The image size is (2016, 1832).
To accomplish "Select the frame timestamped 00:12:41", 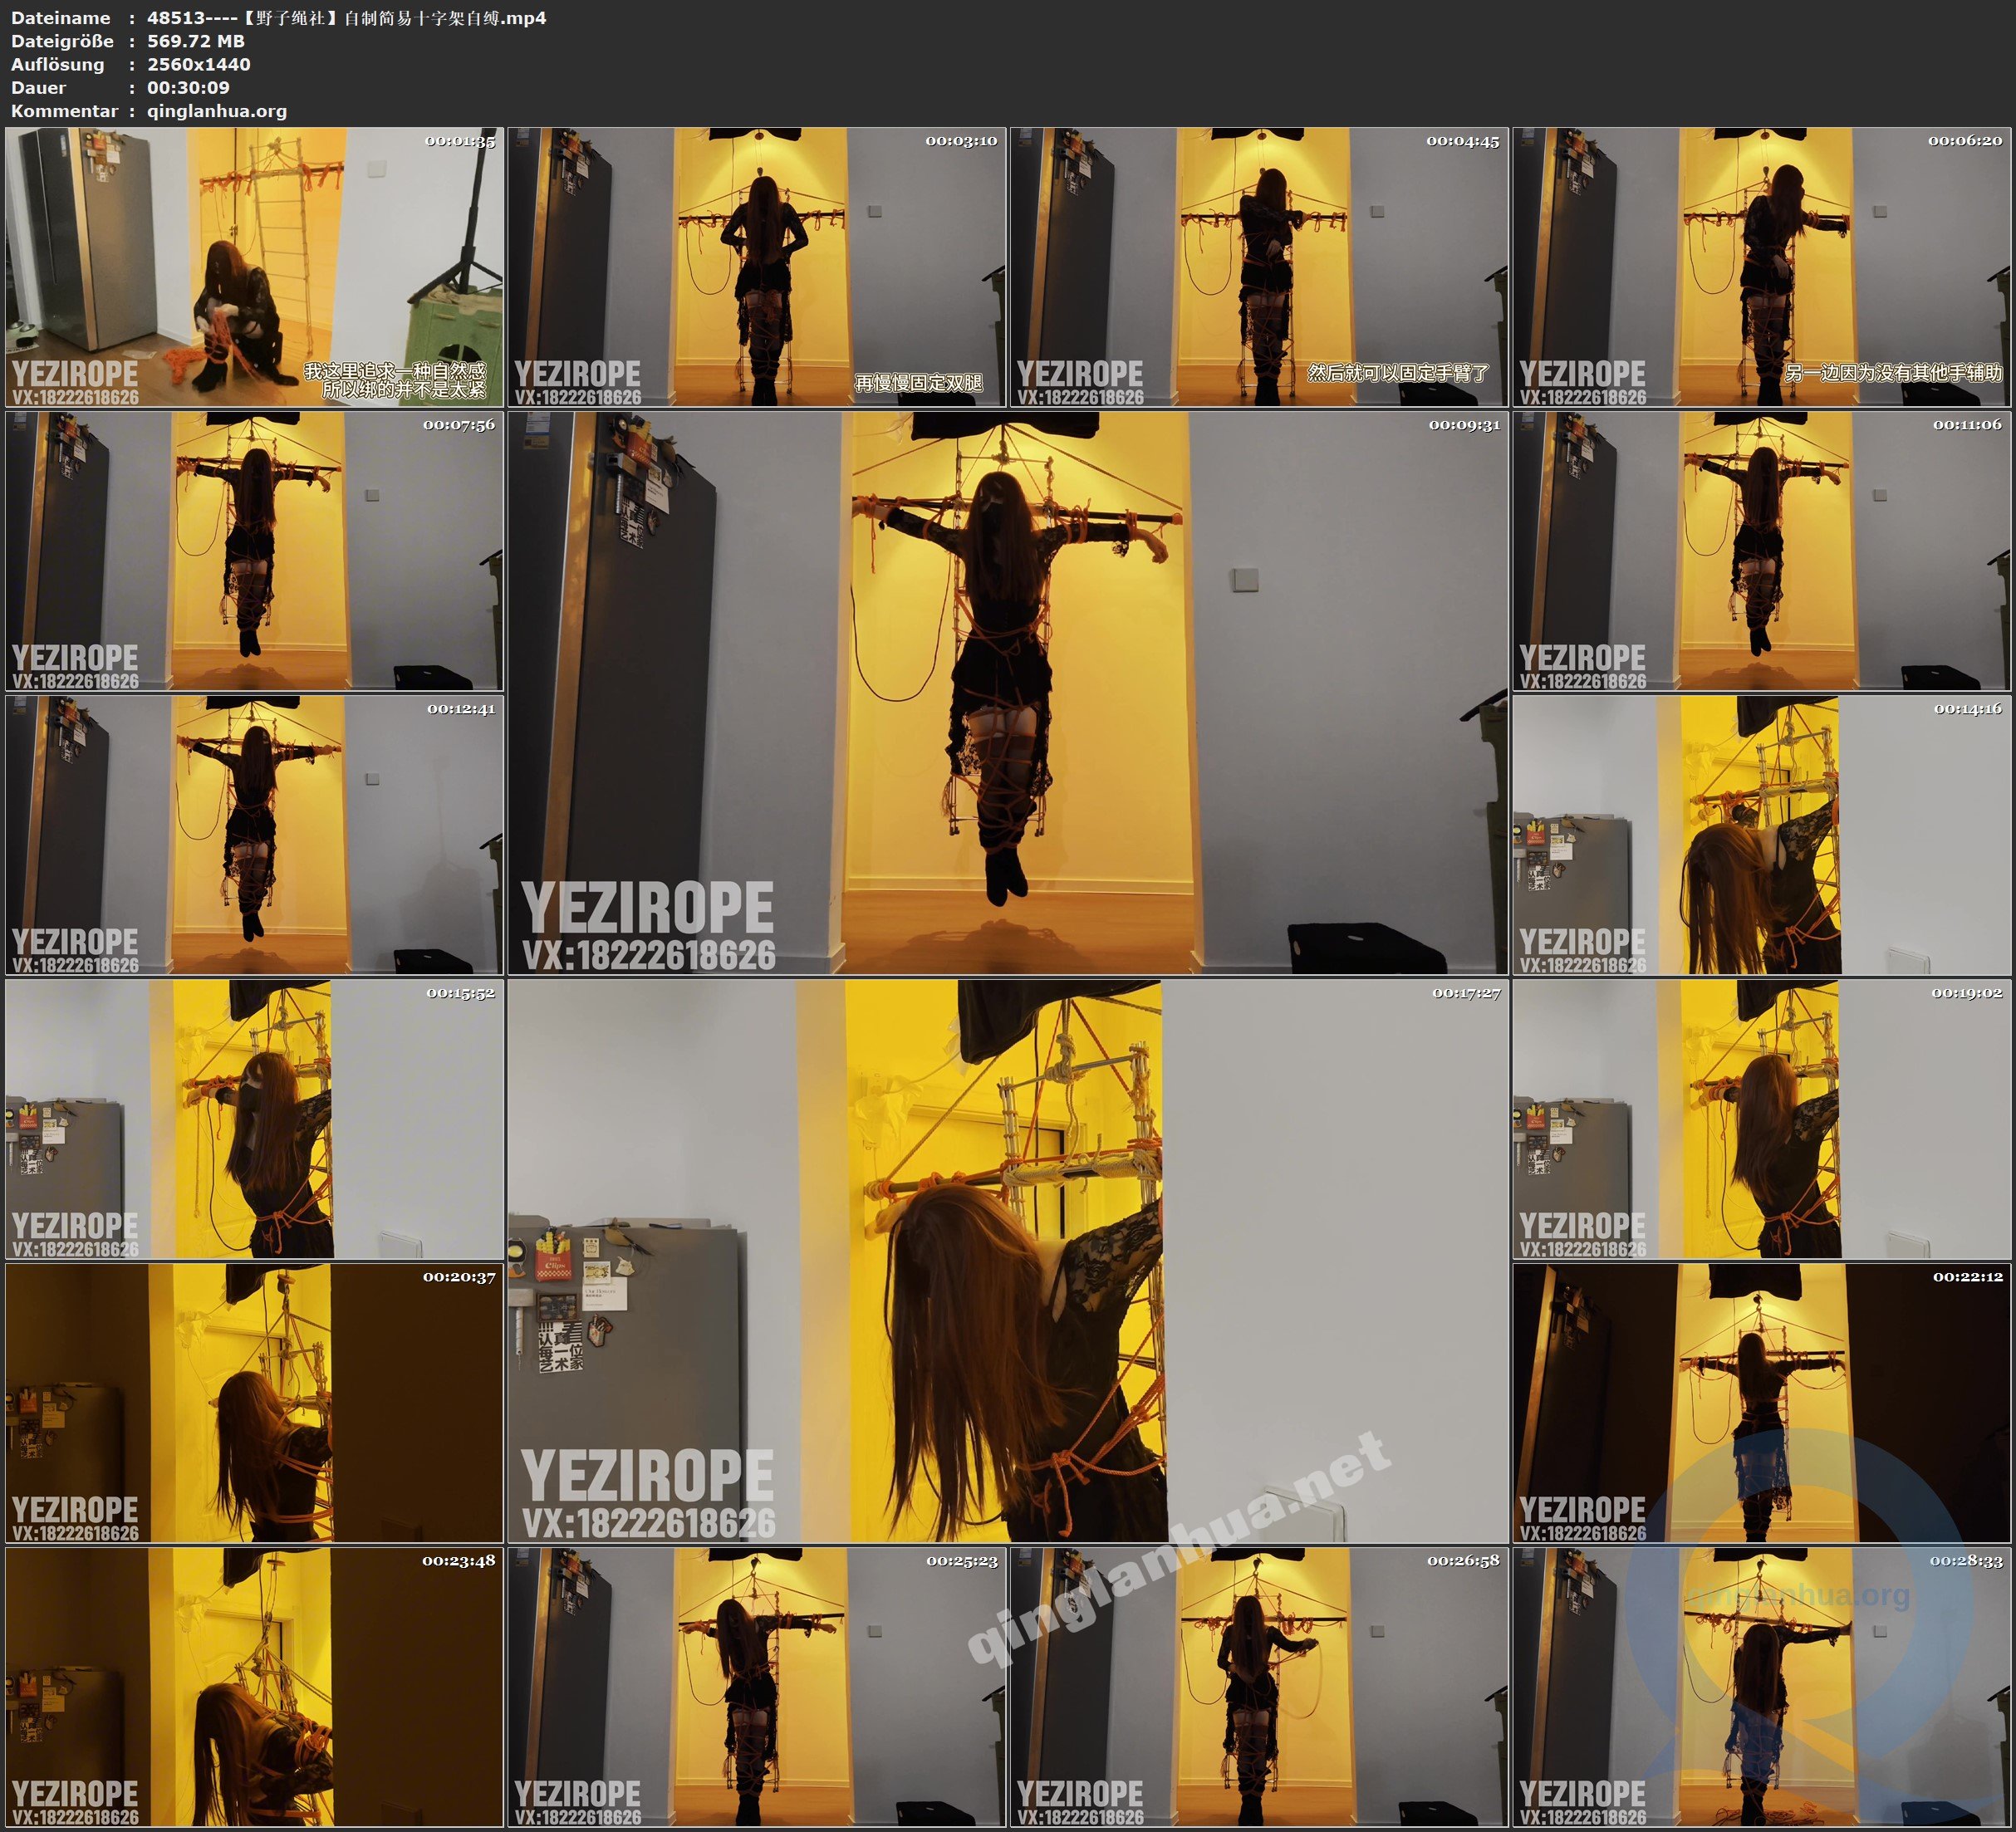I will 254,834.
